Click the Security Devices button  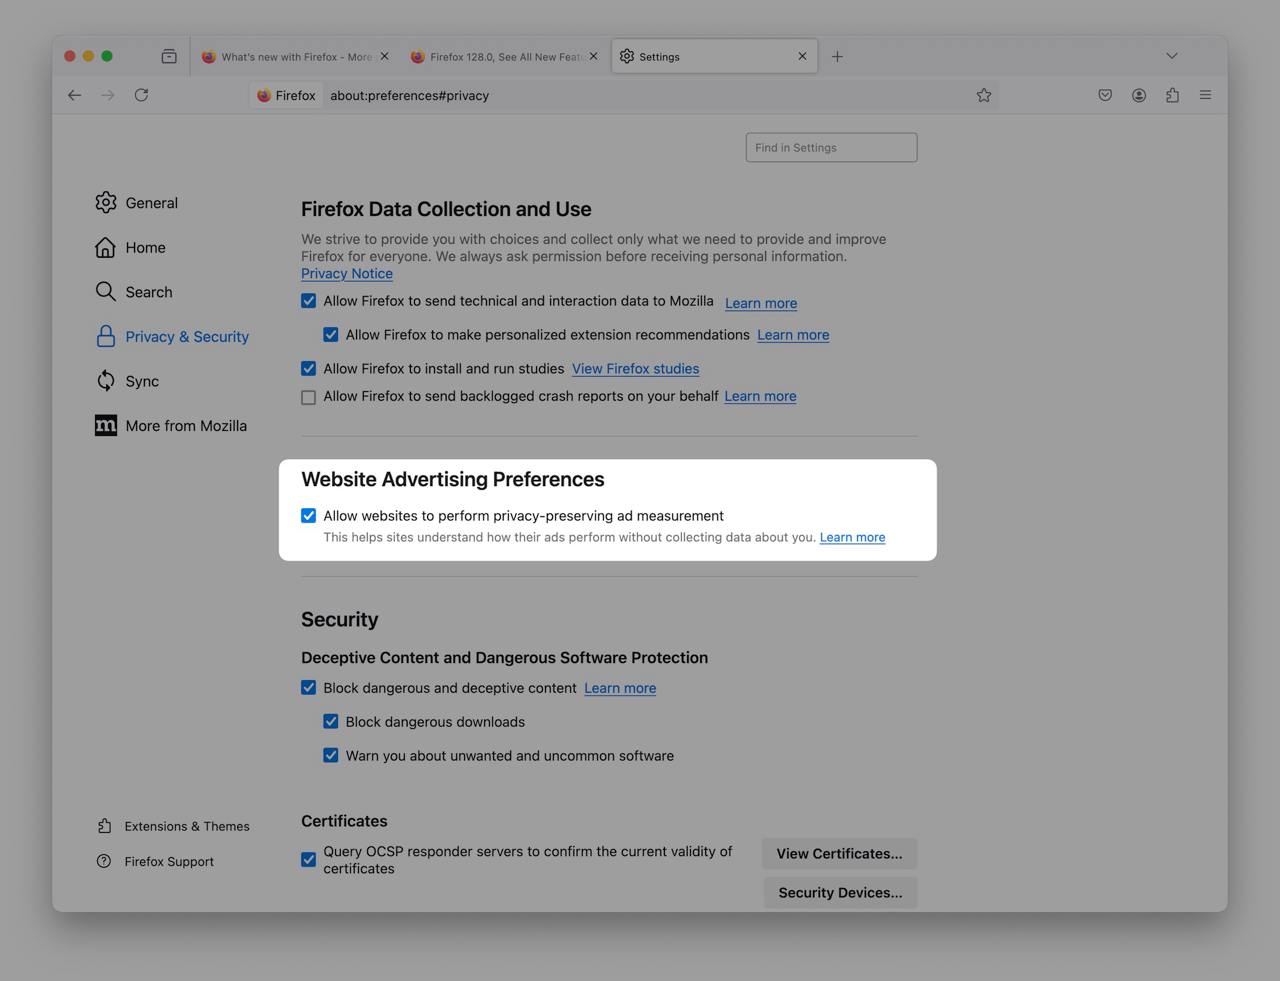coord(840,892)
